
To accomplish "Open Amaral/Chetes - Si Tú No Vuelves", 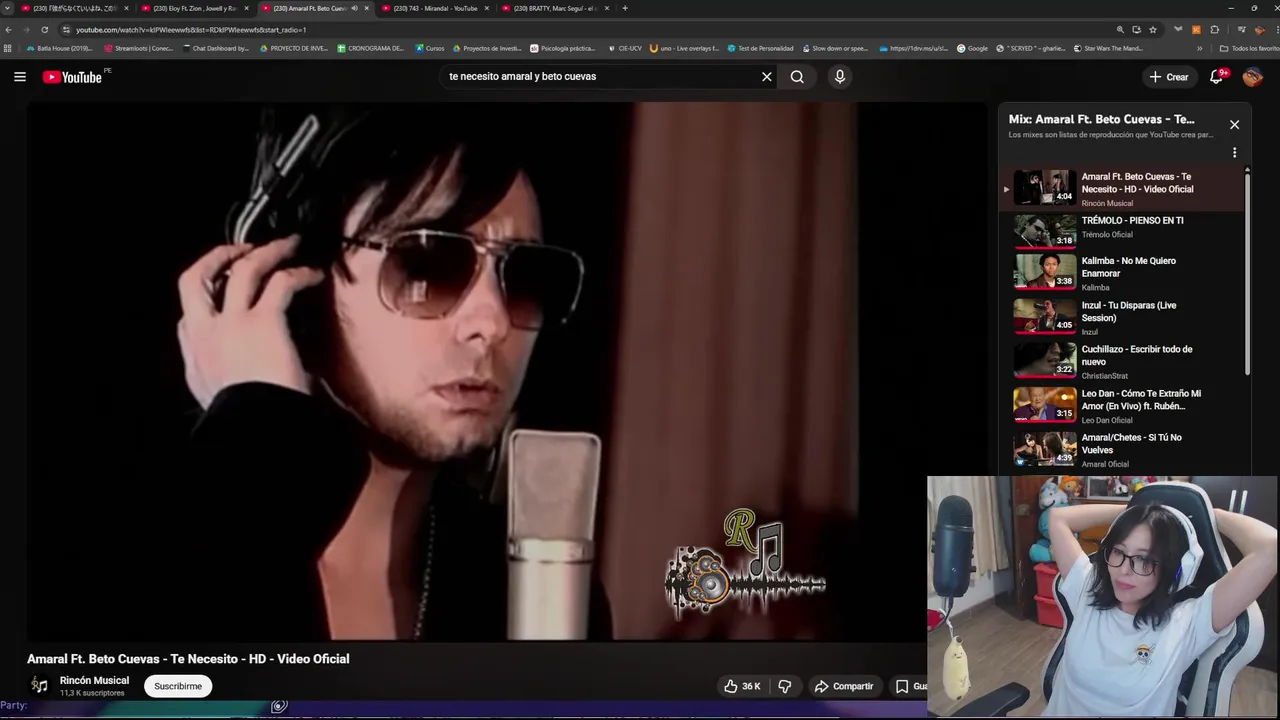I will (1120, 449).
